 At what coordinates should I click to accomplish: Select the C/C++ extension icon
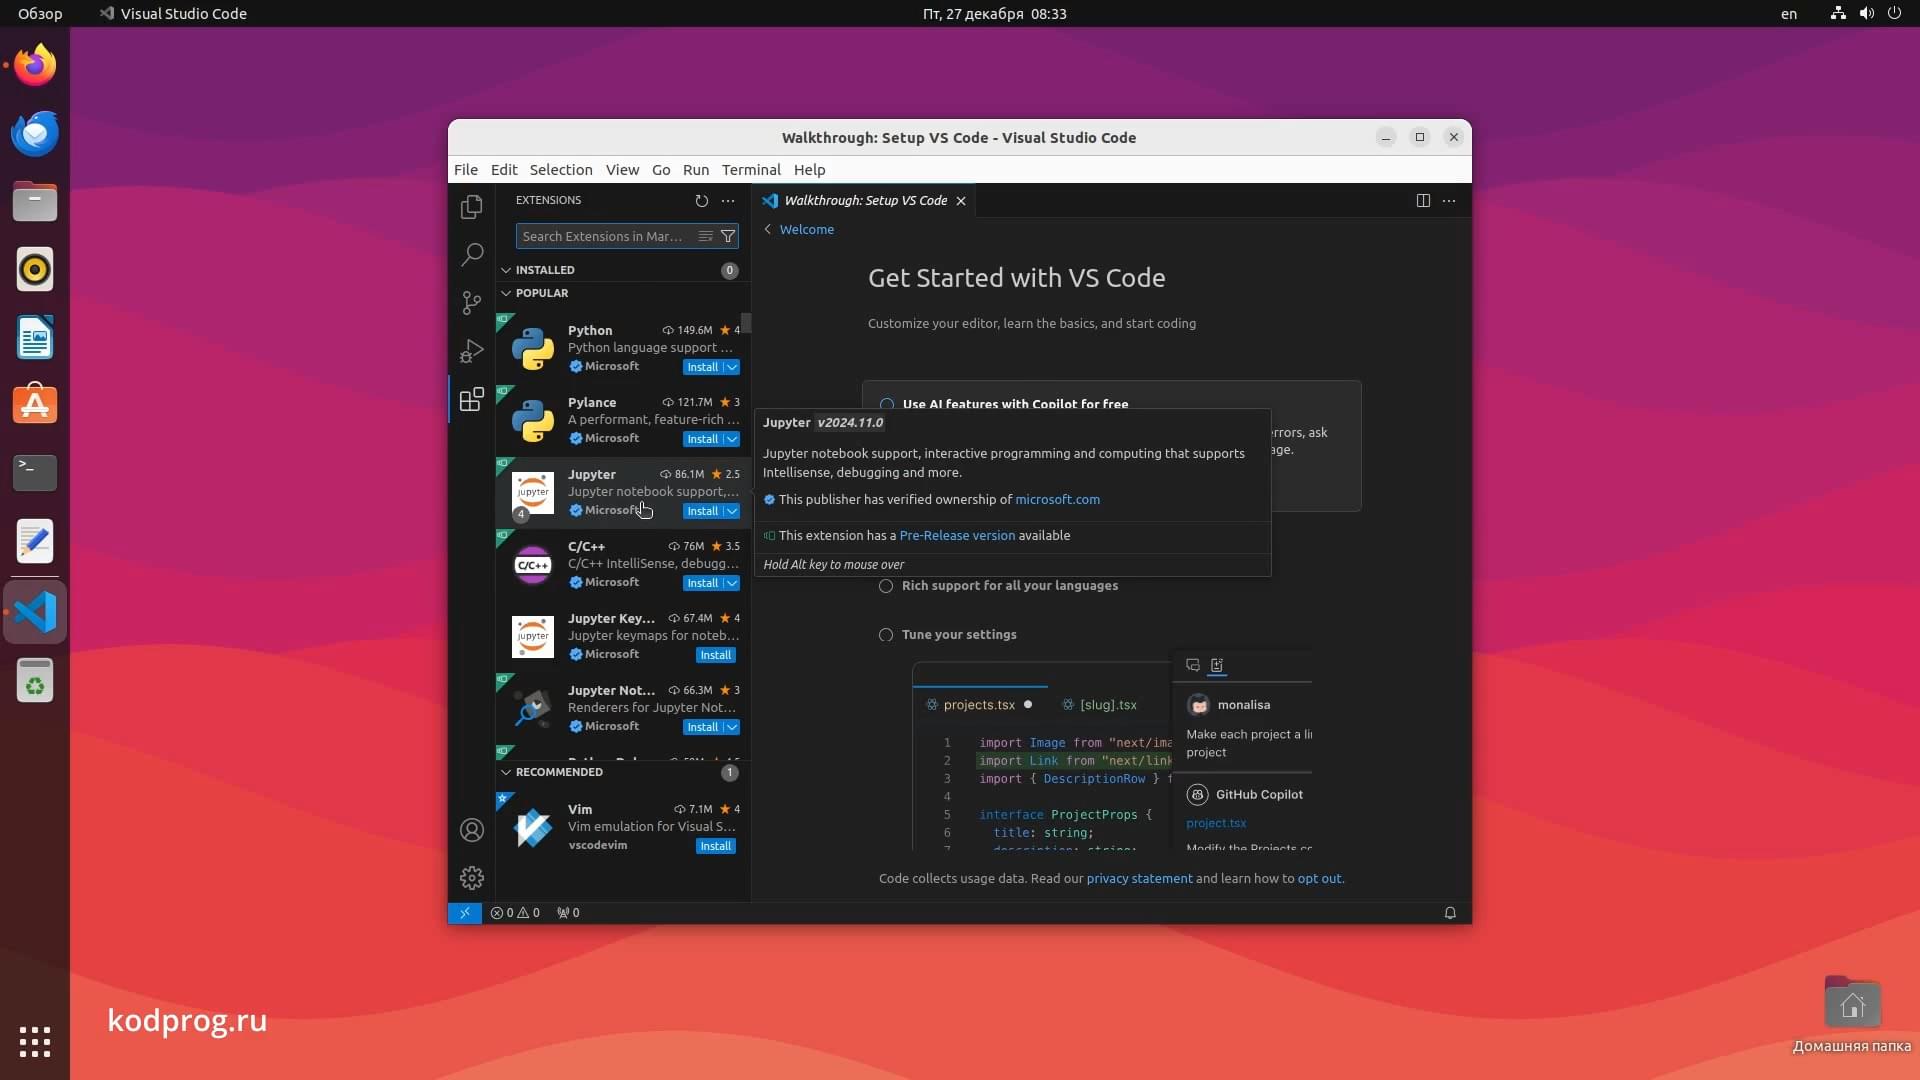point(533,565)
